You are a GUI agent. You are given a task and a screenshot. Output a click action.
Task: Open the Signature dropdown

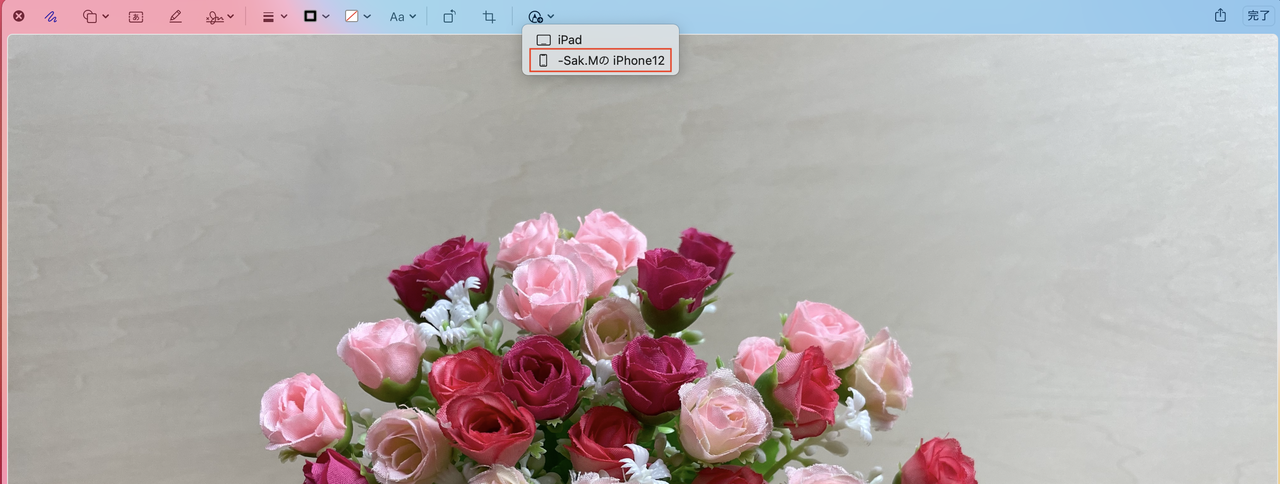point(220,17)
